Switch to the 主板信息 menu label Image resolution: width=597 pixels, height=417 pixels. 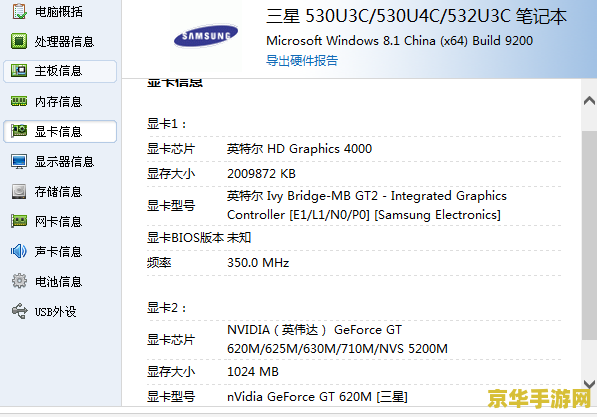click(58, 71)
